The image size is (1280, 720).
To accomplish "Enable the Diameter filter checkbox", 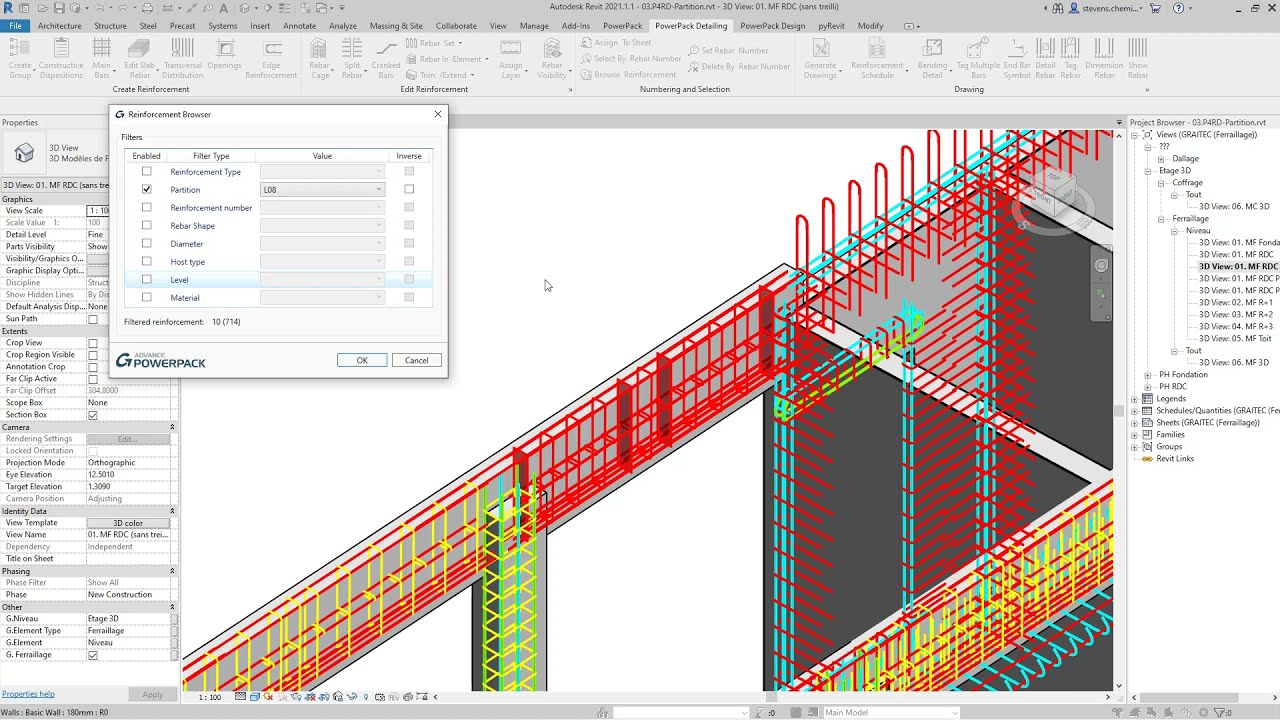I will (147, 244).
